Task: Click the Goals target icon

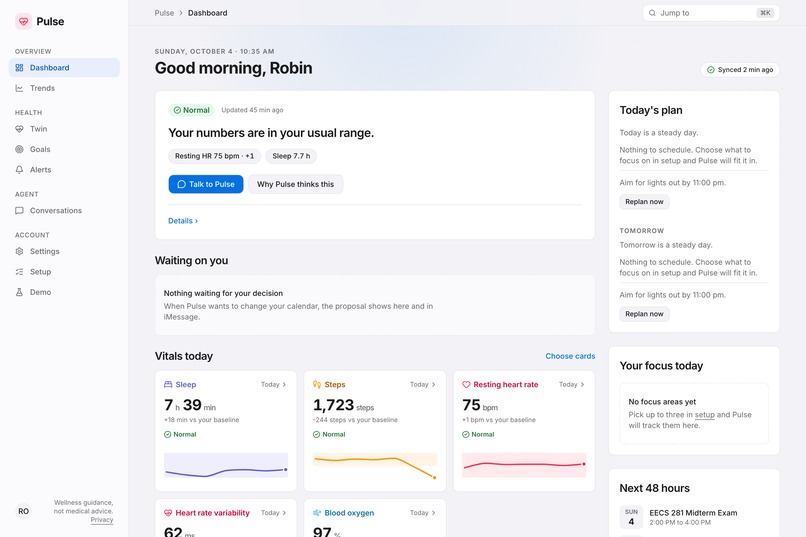Action: click(20, 150)
